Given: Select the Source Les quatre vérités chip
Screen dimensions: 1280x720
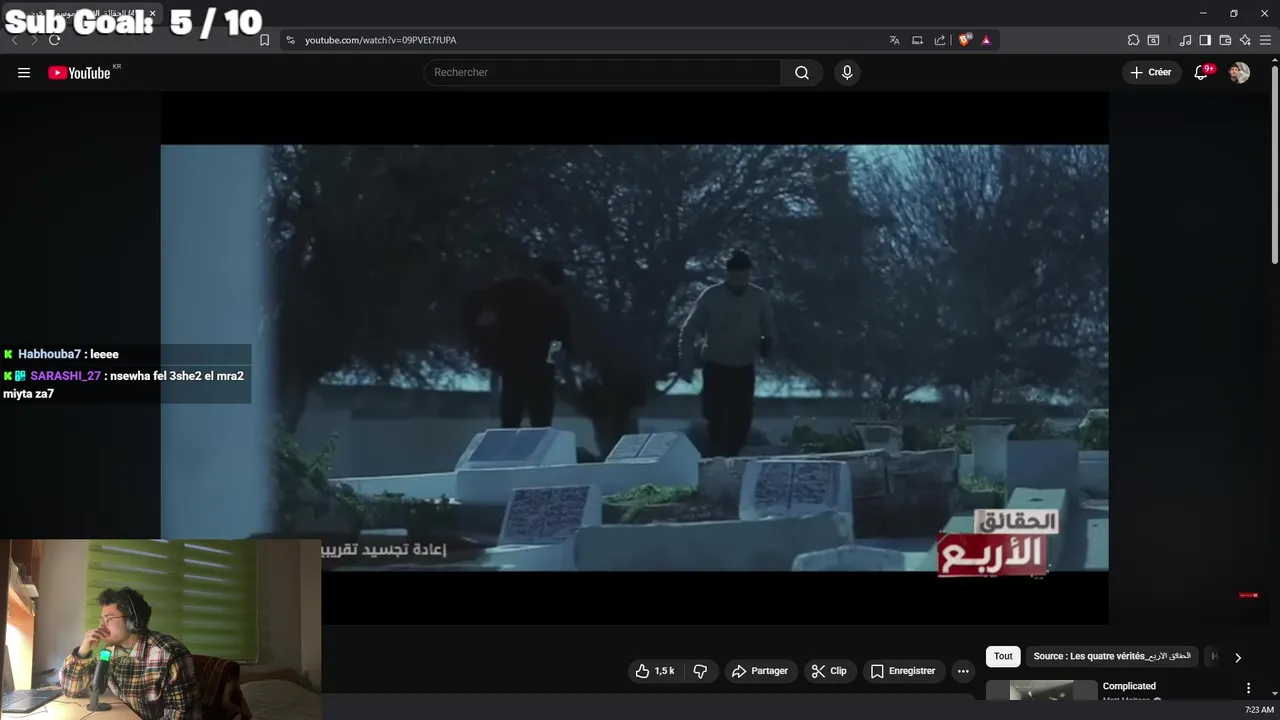Looking at the screenshot, I should tap(1112, 656).
